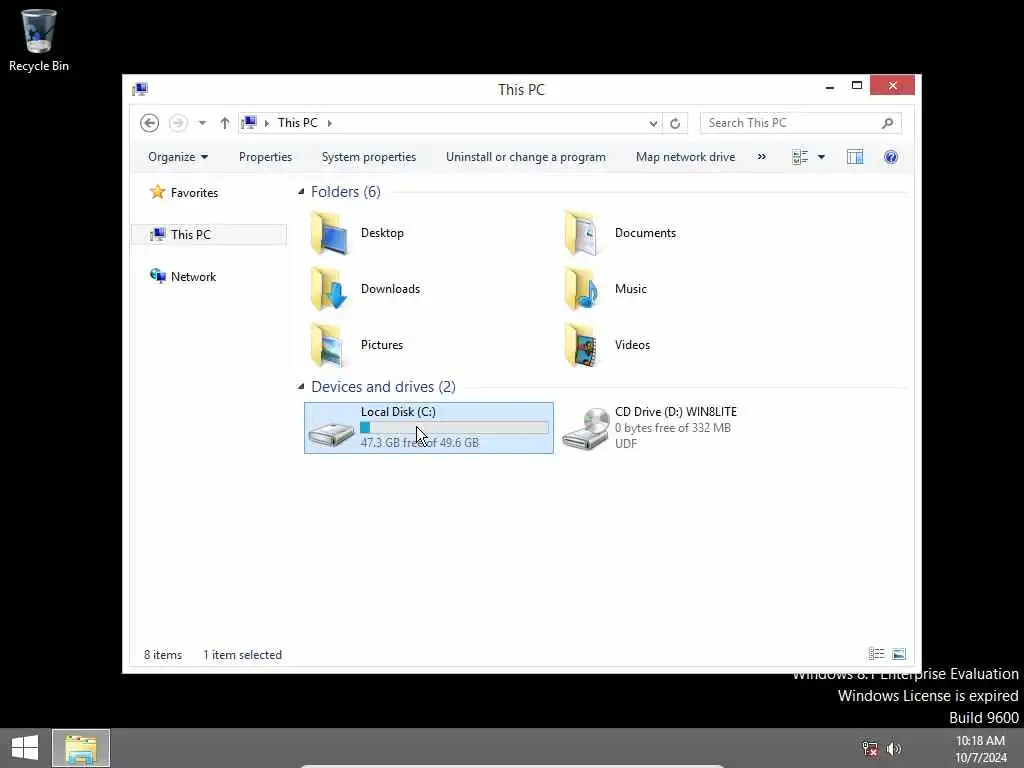This screenshot has height=768, width=1024.
Task: Select the Documents folder icon
Action: click(x=581, y=233)
